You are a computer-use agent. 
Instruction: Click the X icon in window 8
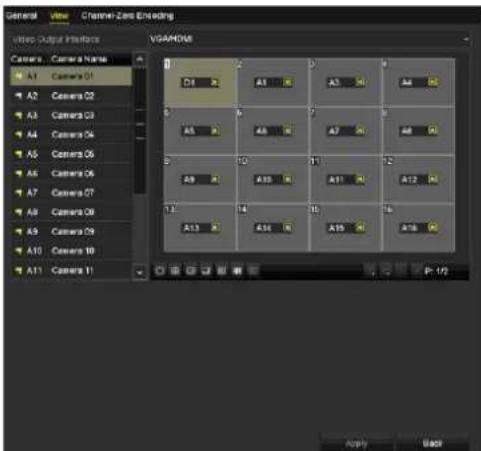[x=433, y=130]
